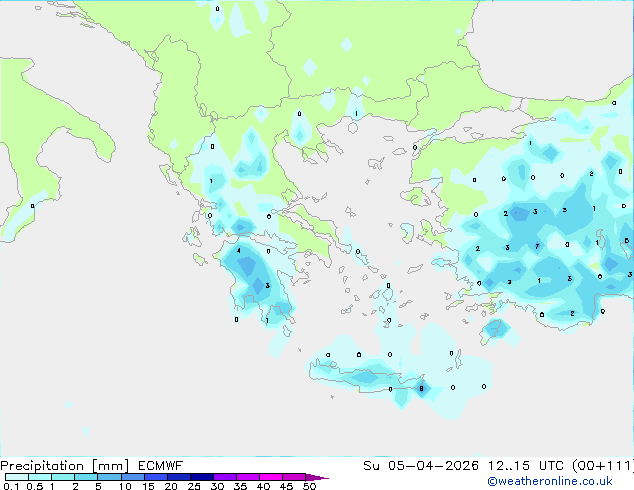Click the 0.1–0.5 mm legend swatch
The height and width of the screenshot is (490, 634).
[x=17, y=477]
